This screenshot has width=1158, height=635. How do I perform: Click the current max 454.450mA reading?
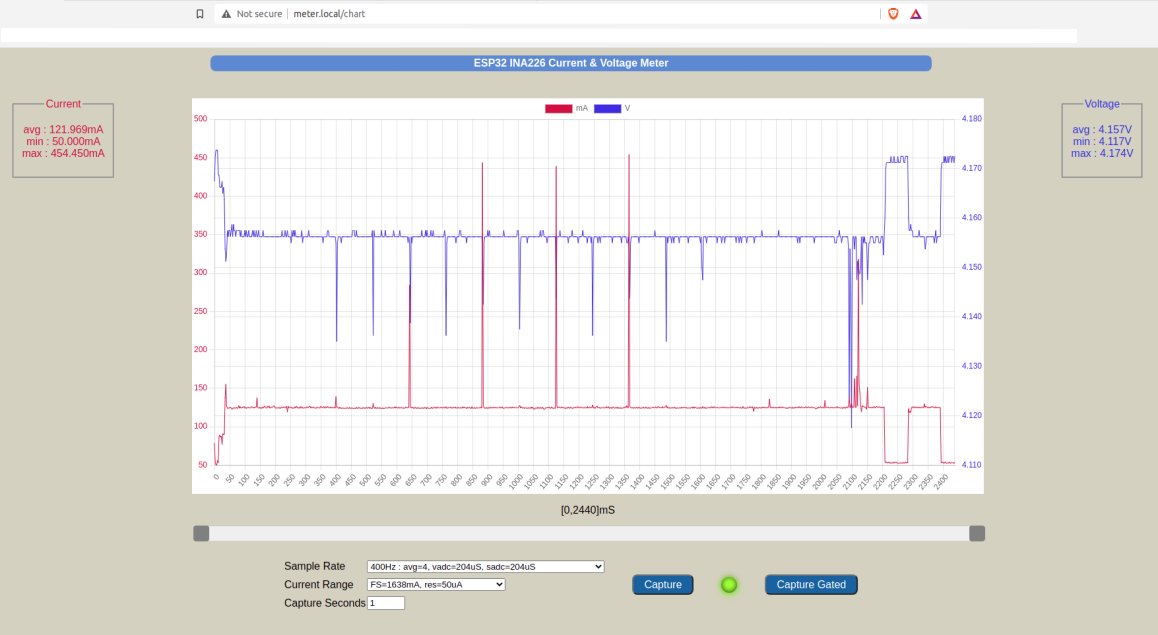[63, 154]
